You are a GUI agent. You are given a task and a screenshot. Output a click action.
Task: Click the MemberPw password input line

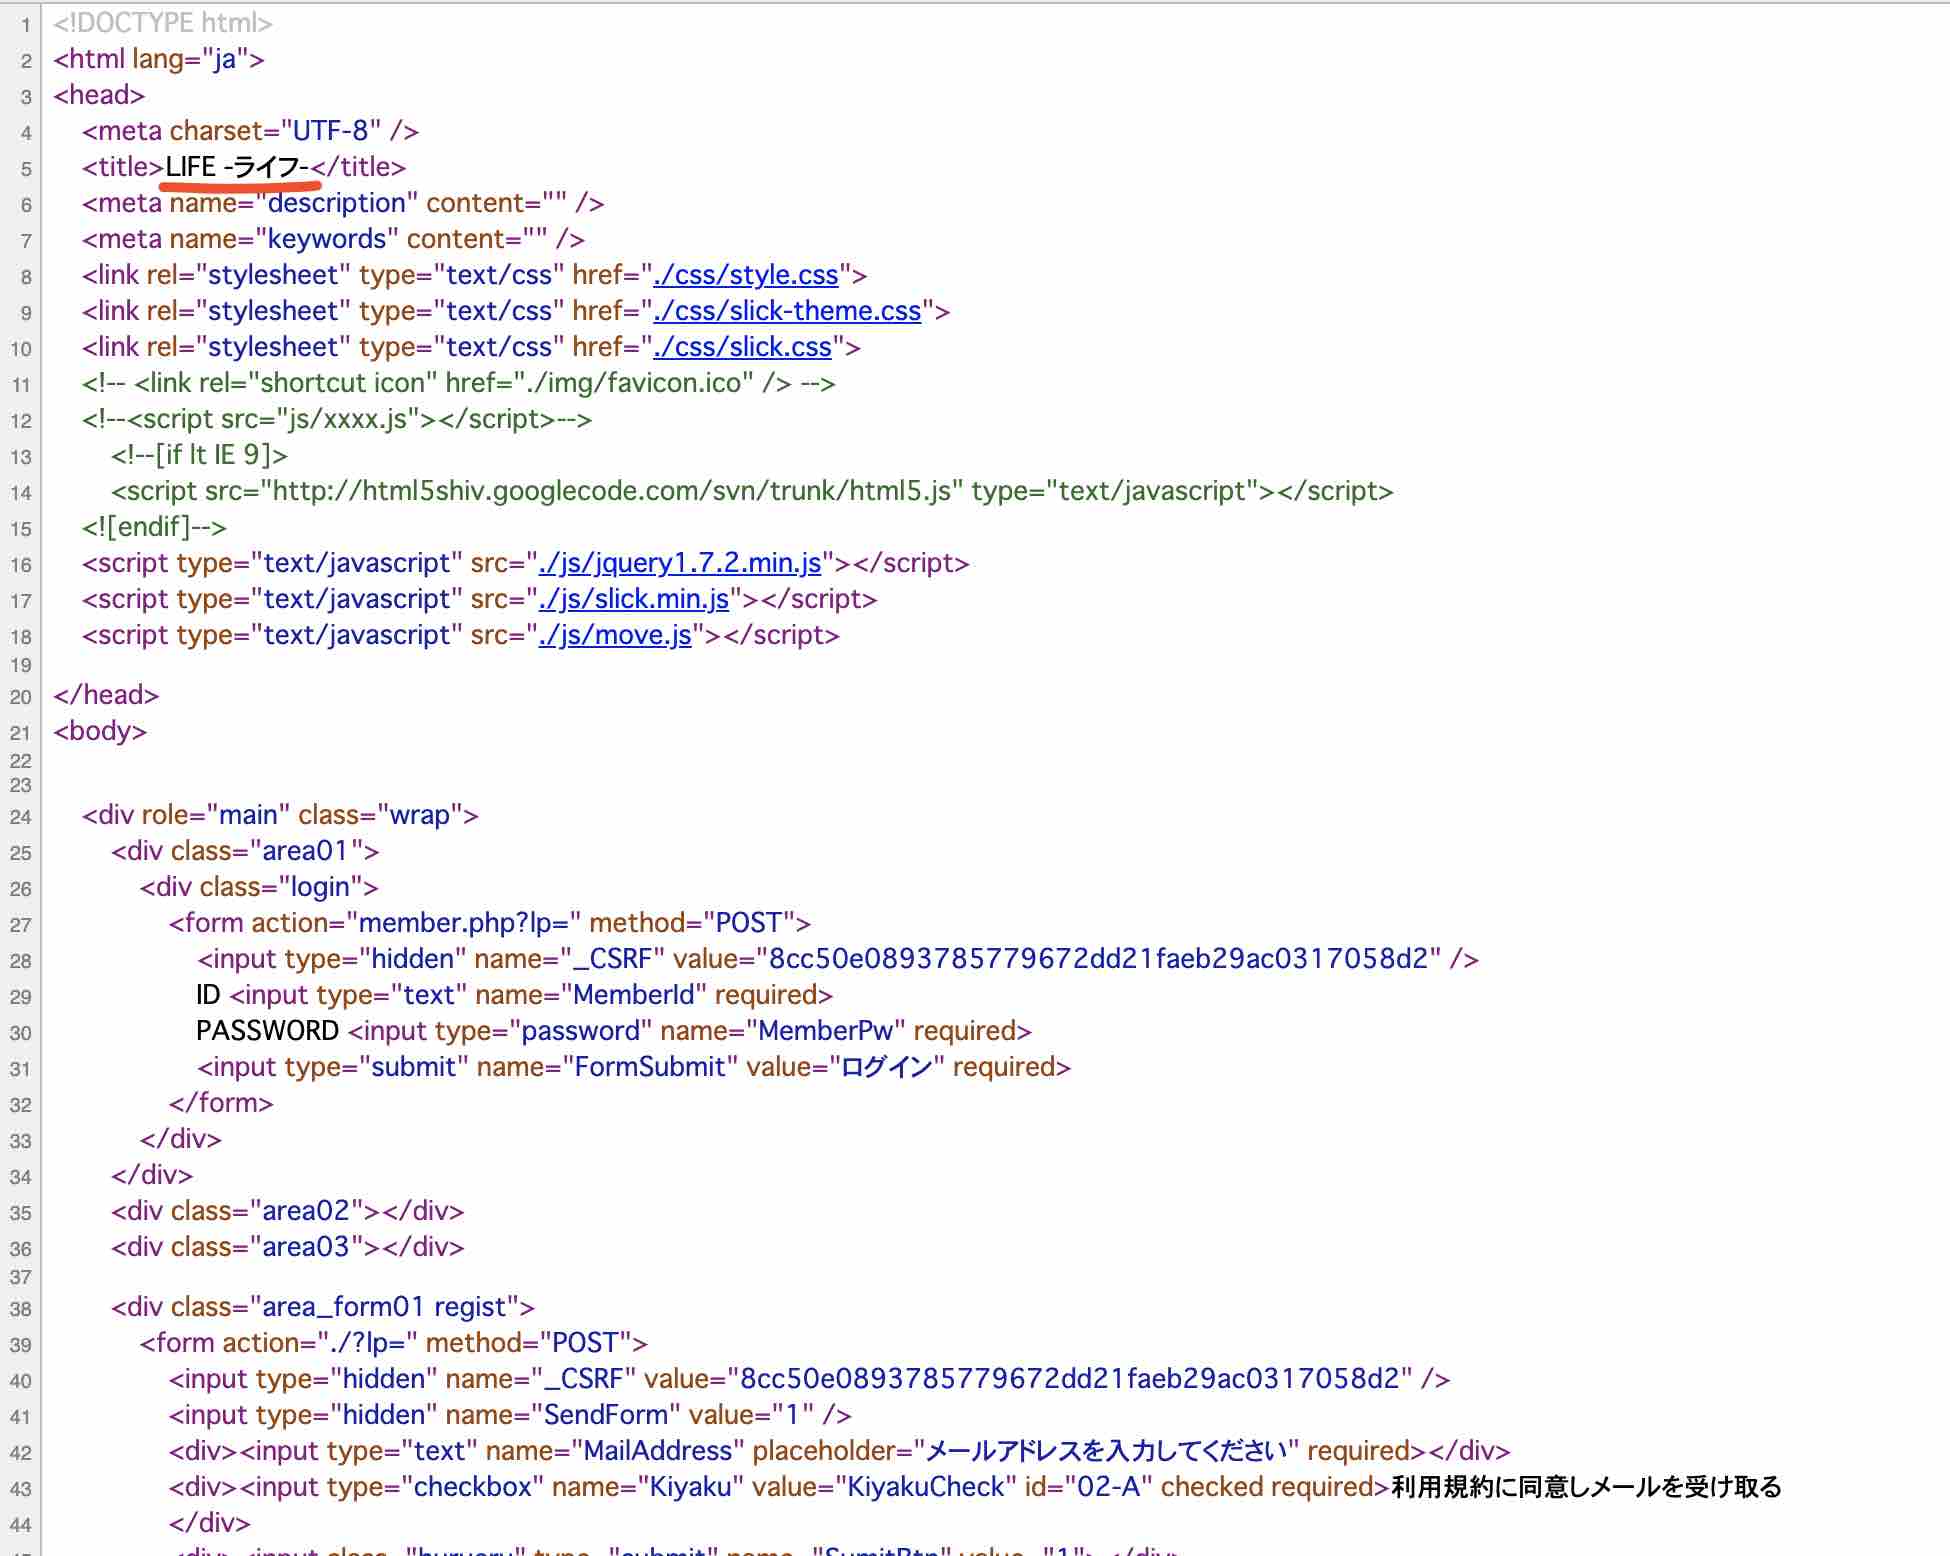tap(614, 1031)
